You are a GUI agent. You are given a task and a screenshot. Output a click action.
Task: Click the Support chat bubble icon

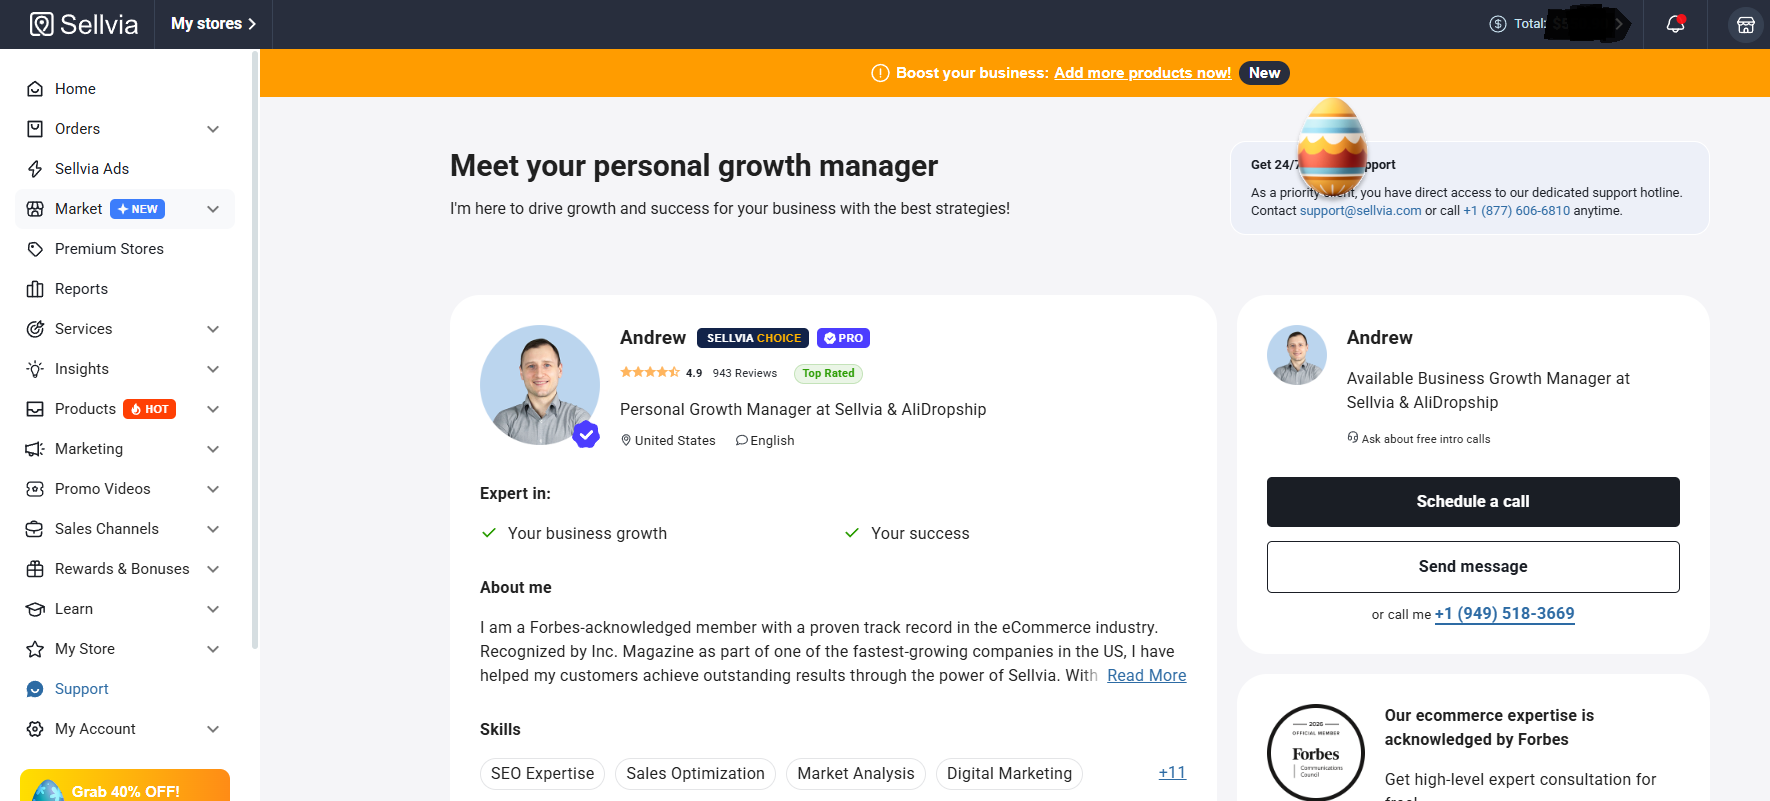[x=35, y=689]
